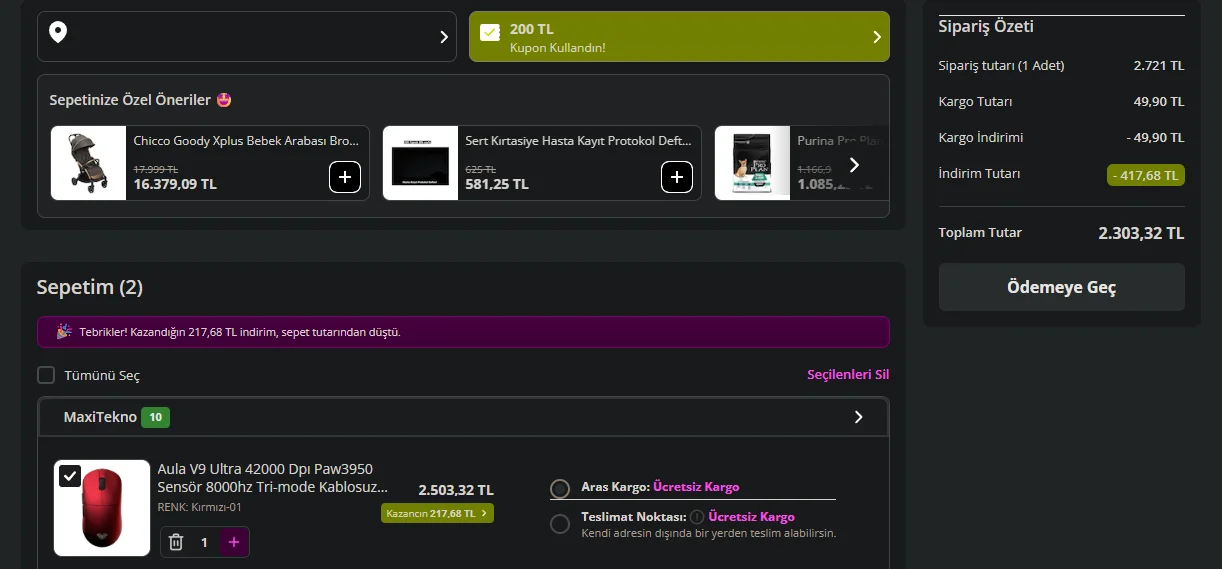The height and width of the screenshot is (569, 1222).
Task: Click MaxiTekno seller rating badge 10
Action: pos(155,417)
